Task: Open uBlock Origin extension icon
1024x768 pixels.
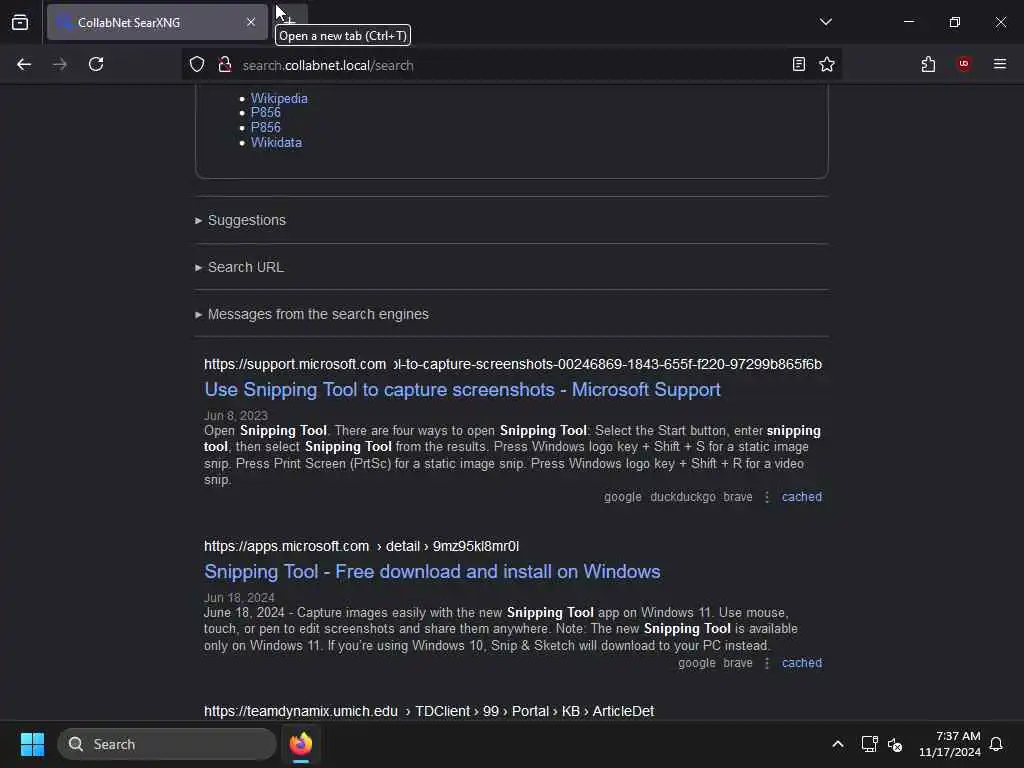Action: pyautogui.click(x=964, y=64)
